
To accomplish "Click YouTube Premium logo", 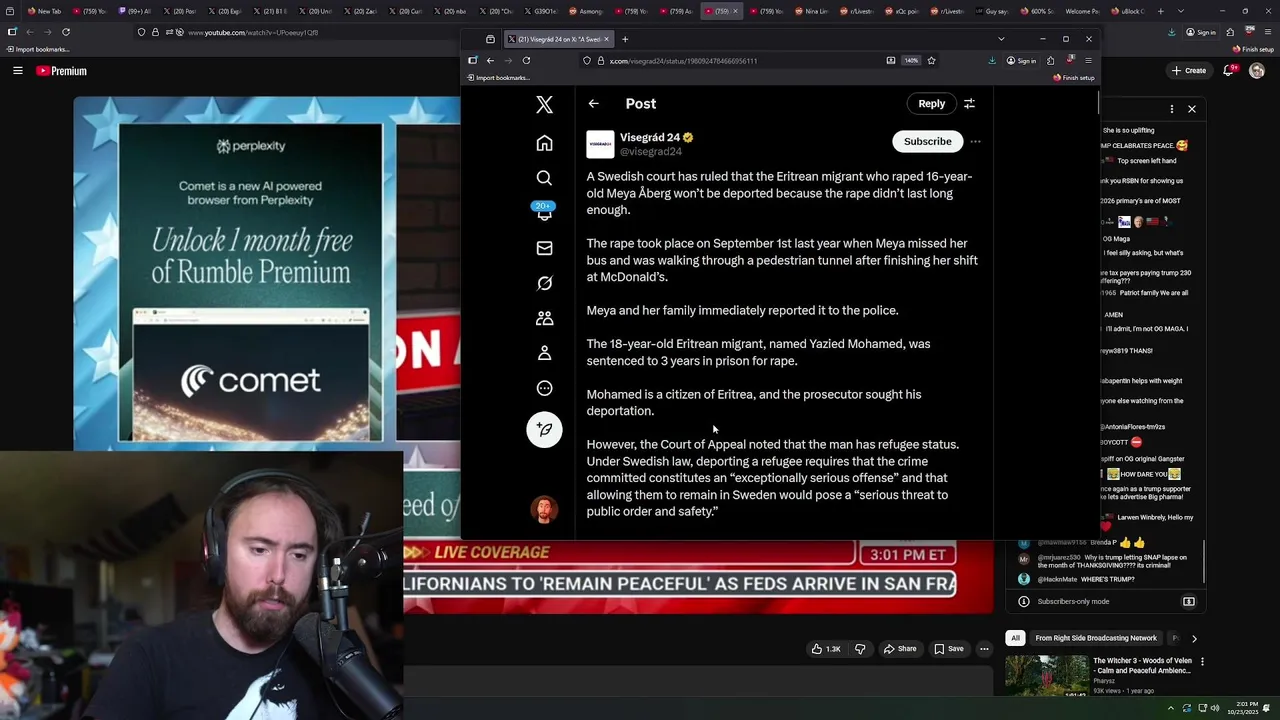I will pos(62,71).
